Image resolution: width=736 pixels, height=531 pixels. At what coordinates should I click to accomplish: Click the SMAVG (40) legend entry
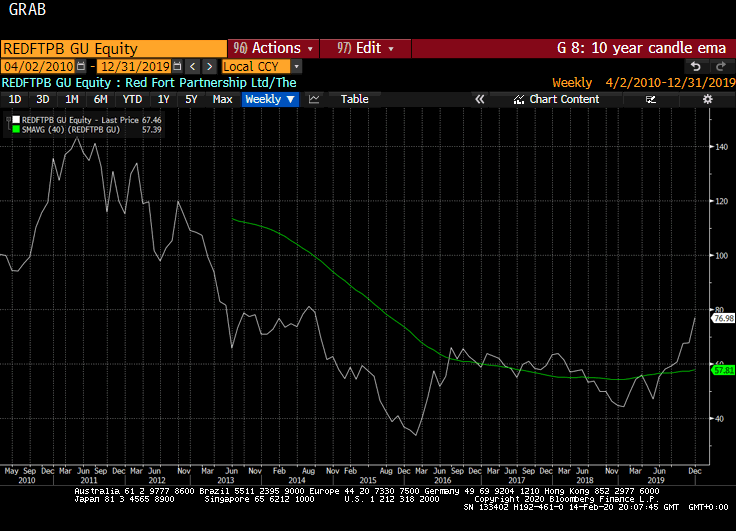coord(71,130)
